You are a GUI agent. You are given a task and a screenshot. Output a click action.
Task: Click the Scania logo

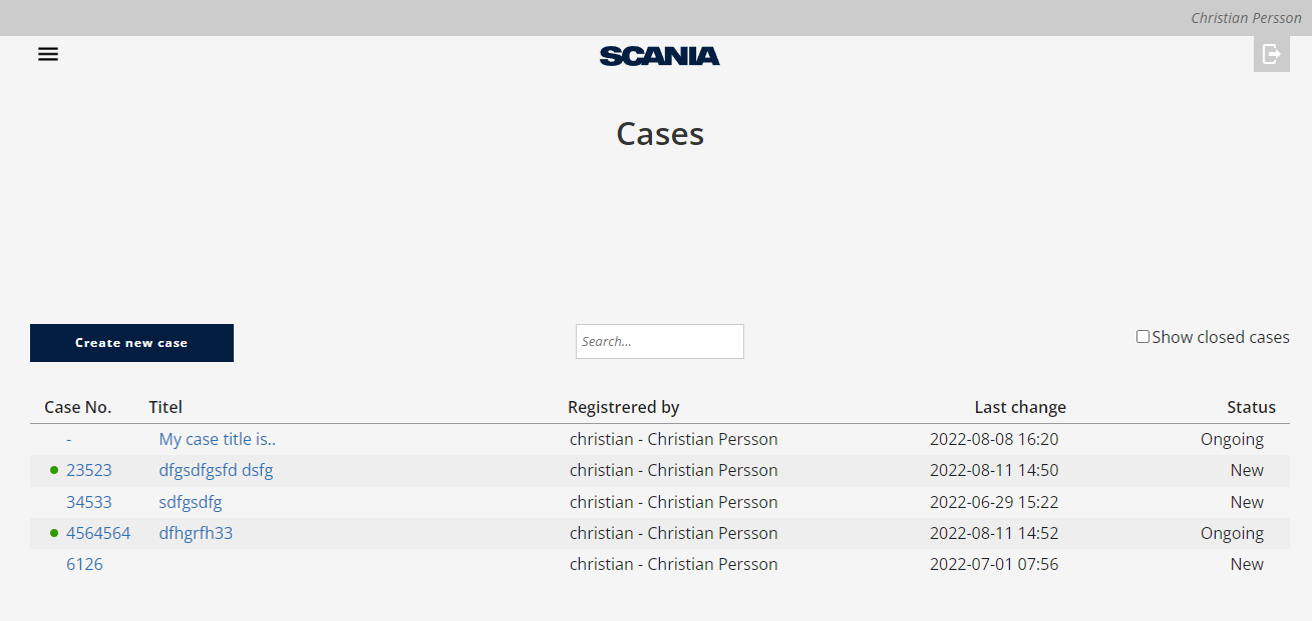[660, 56]
